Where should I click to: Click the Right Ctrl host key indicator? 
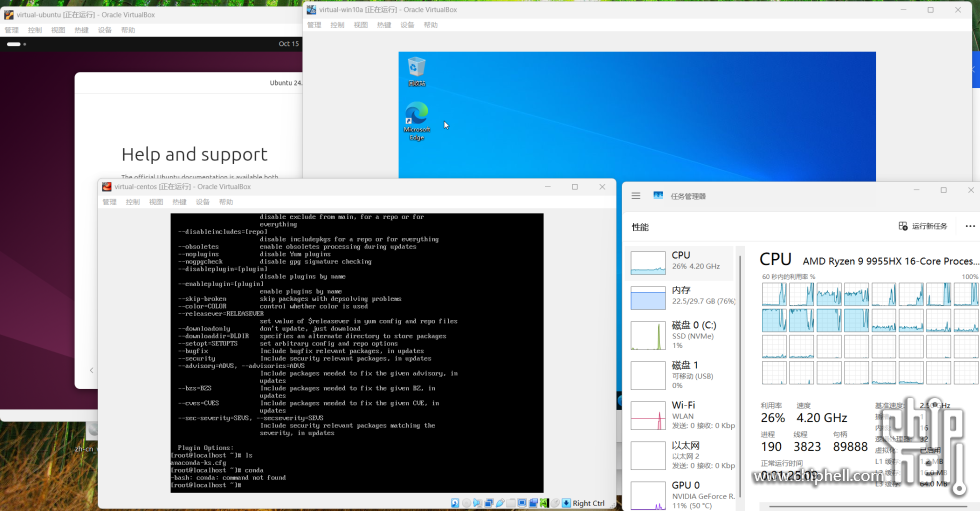pos(587,503)
